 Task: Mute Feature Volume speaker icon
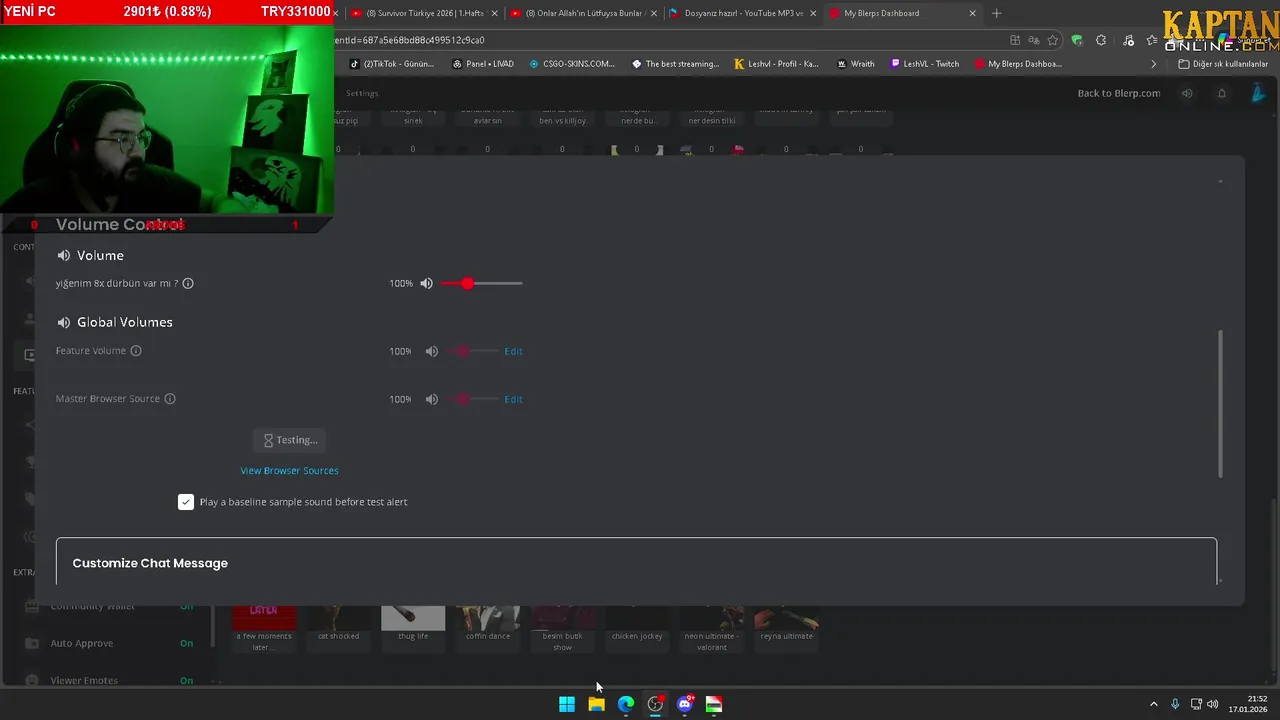click(432, 351)
